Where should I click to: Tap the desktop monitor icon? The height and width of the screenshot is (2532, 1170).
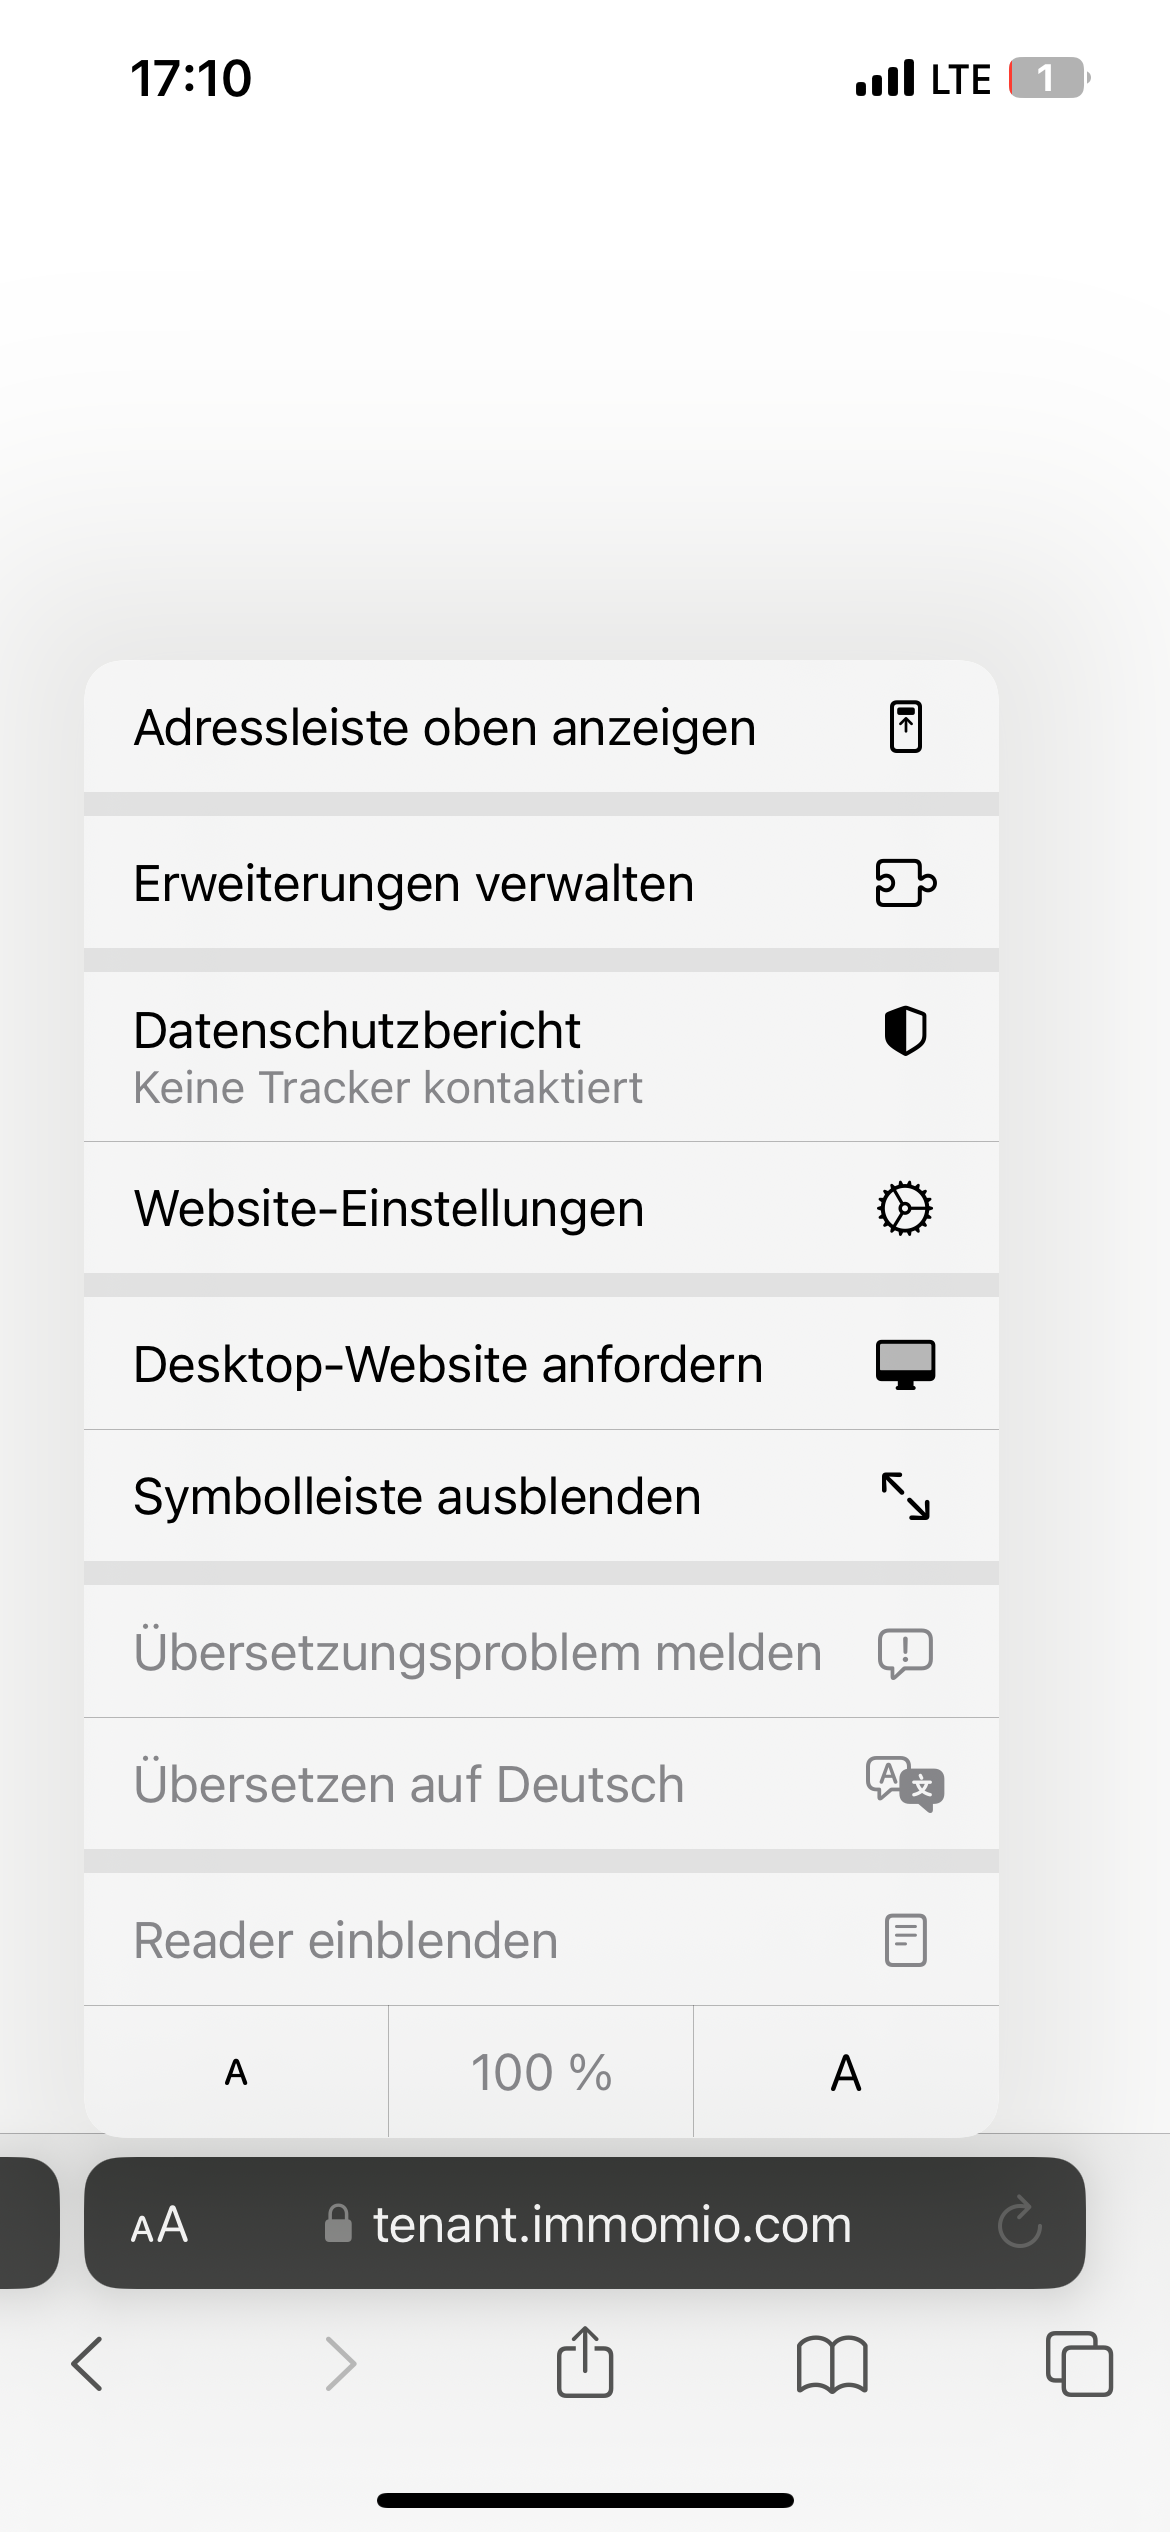coord(905,1364)
